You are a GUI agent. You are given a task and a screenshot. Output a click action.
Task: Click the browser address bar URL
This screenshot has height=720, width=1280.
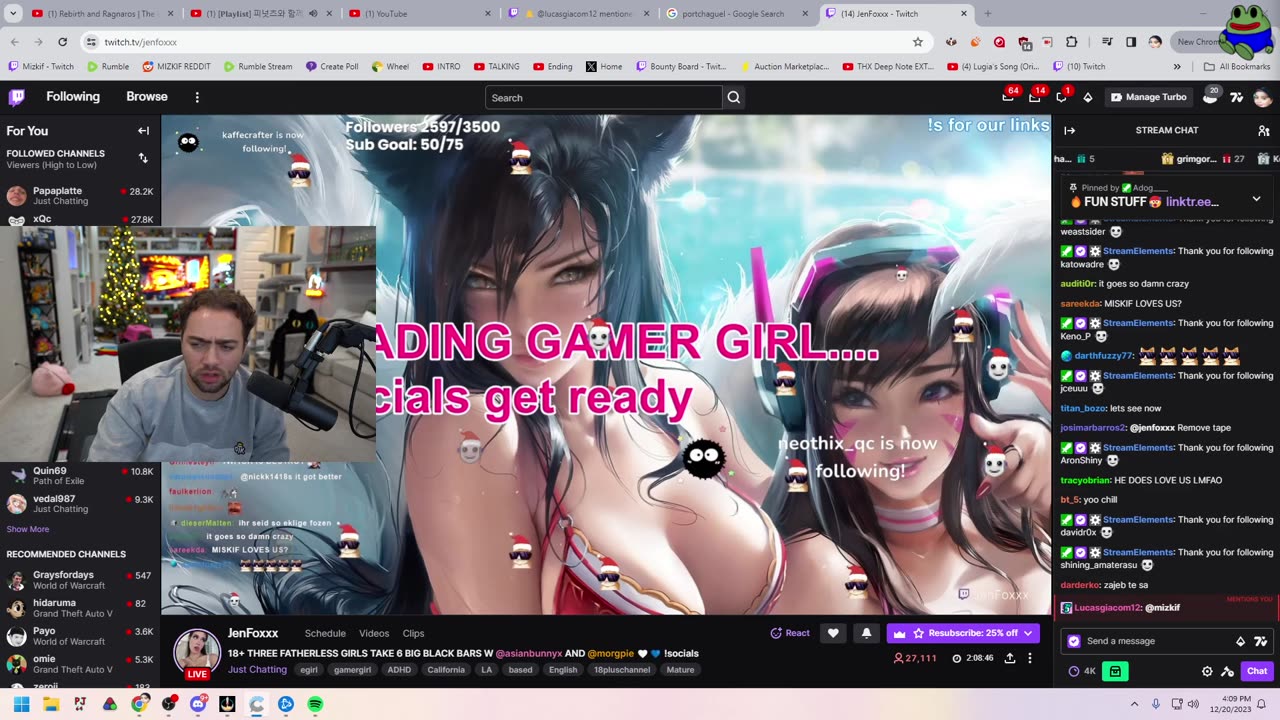tap(141, 42)
